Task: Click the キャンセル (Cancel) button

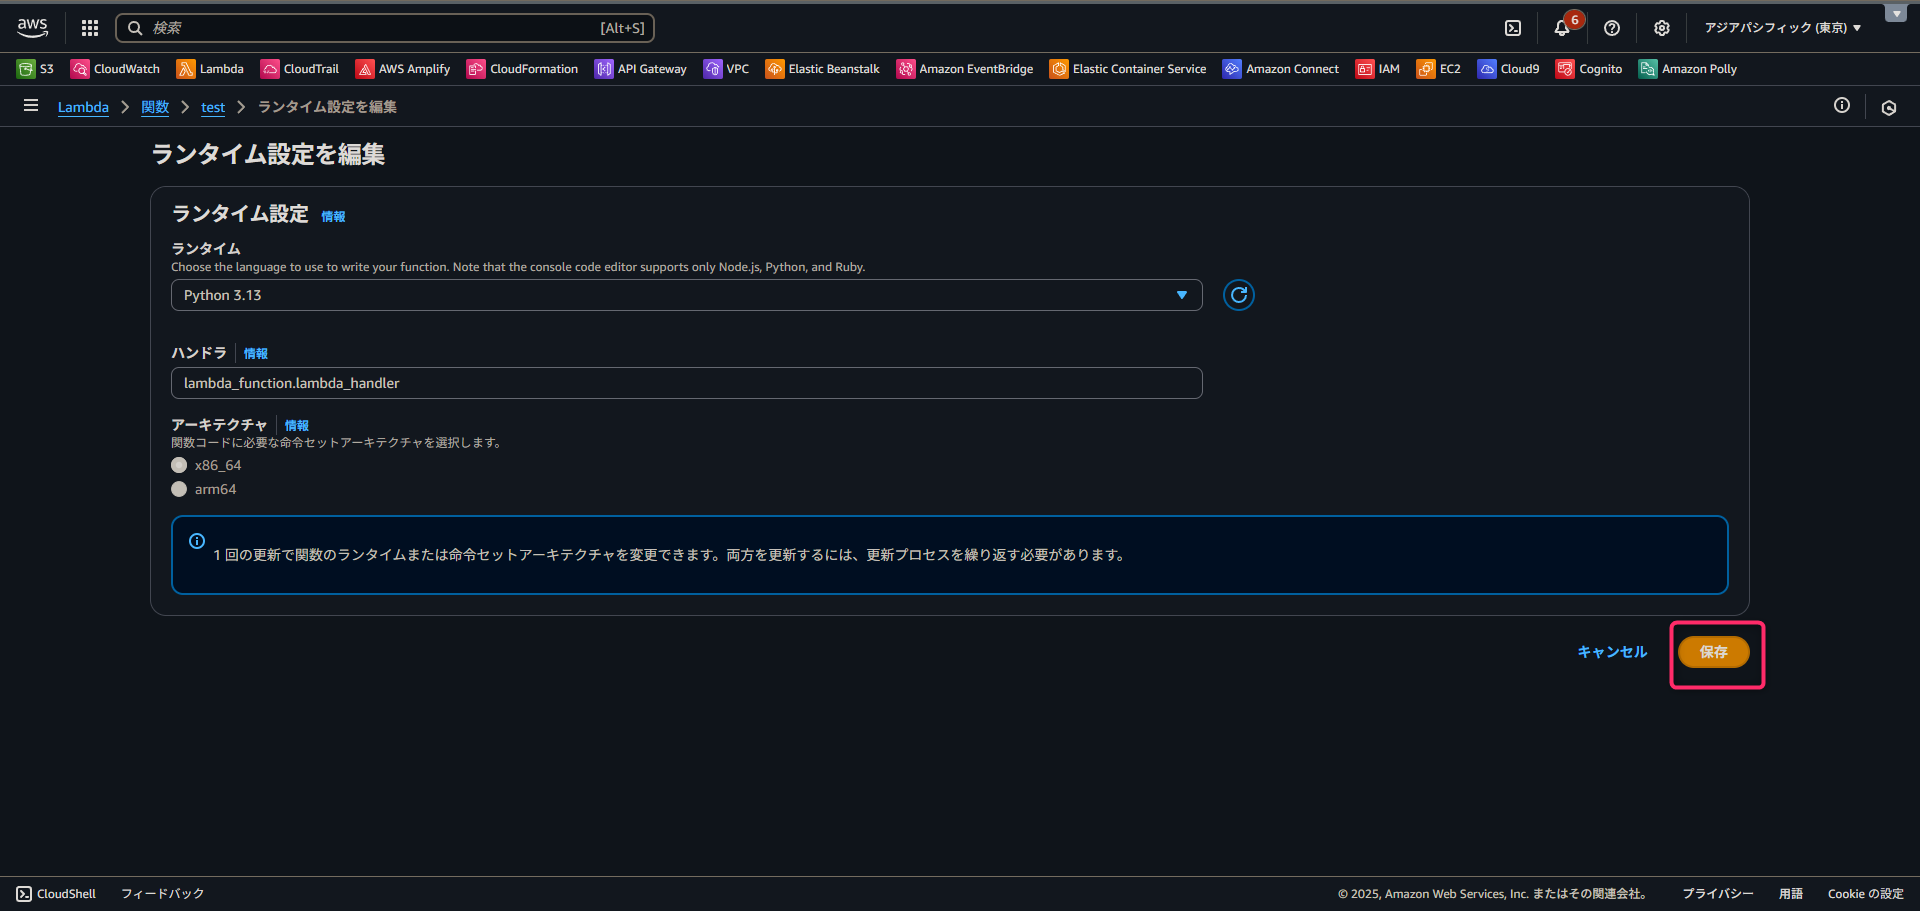Action: pyautogui.click(x=1612, y=652)
